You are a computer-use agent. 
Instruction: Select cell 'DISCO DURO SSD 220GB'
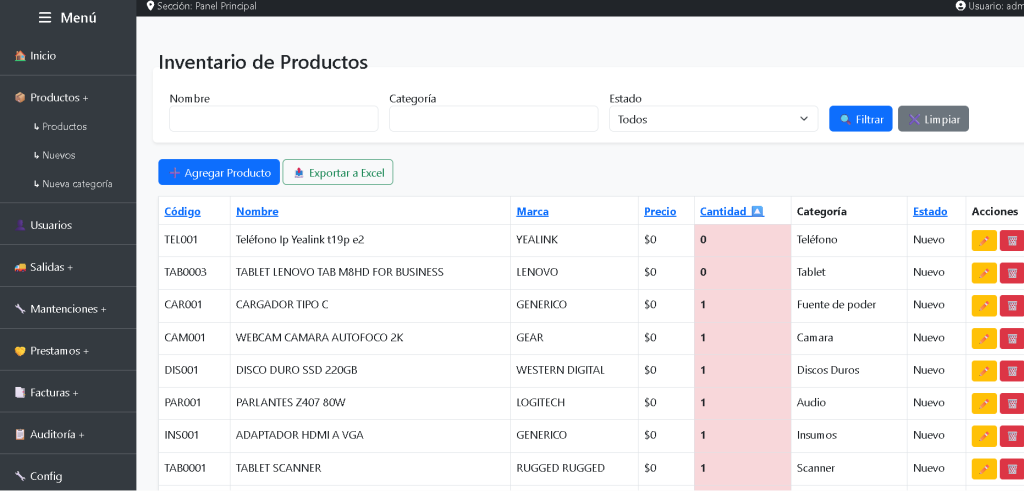click(x=370, y=371)
